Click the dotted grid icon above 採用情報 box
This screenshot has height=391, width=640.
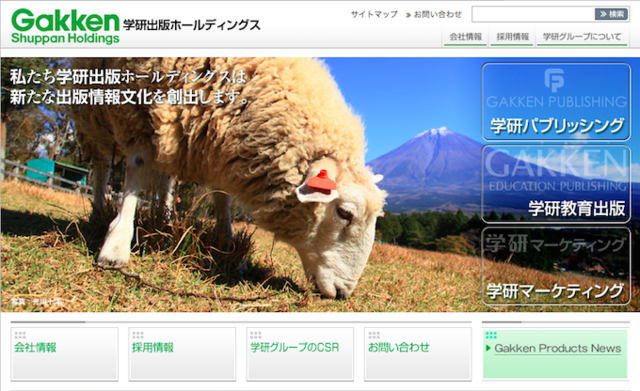(138, 335)
